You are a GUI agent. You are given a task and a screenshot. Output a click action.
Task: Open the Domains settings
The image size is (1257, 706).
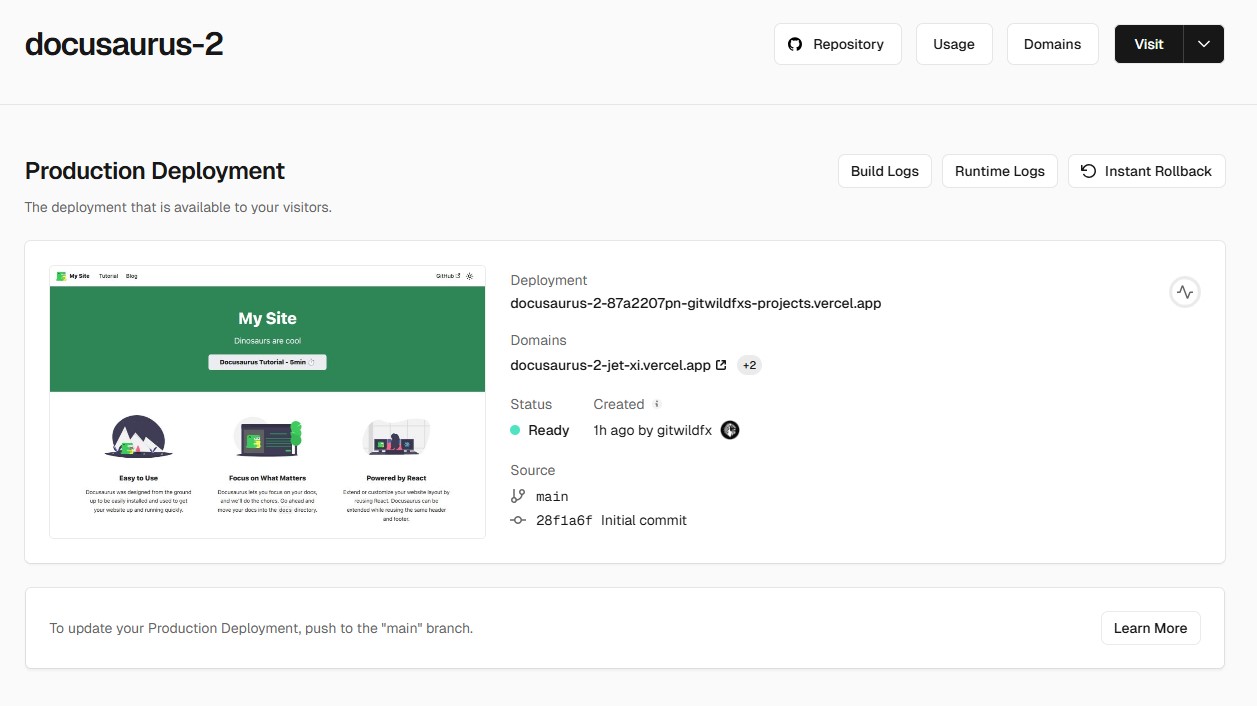click(x=1052, y=44)
